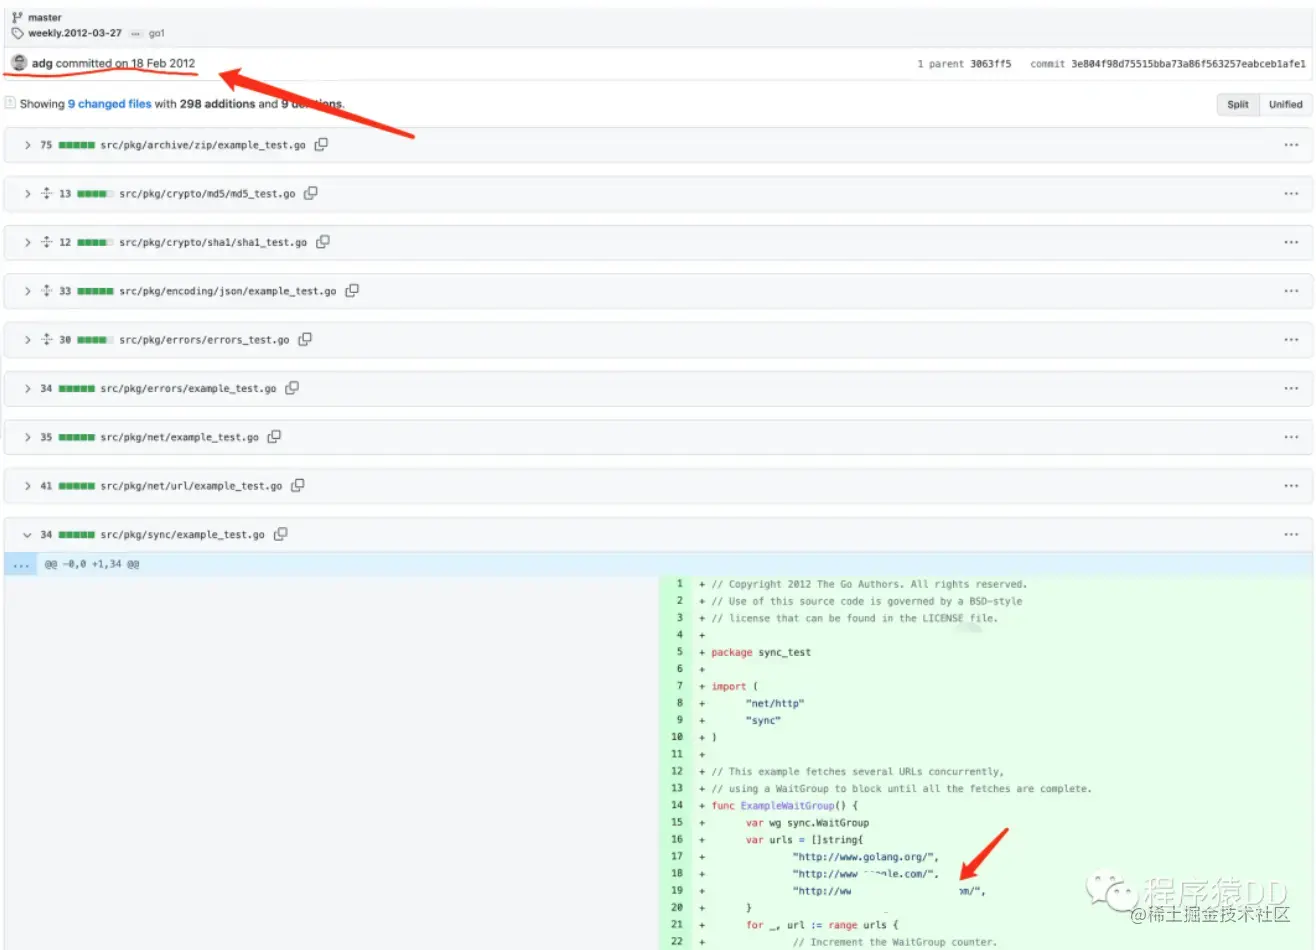Open options menu for sync/example_test.go
The height and width of the screenshot is (950, 1316).
(x=1291, y=534)
